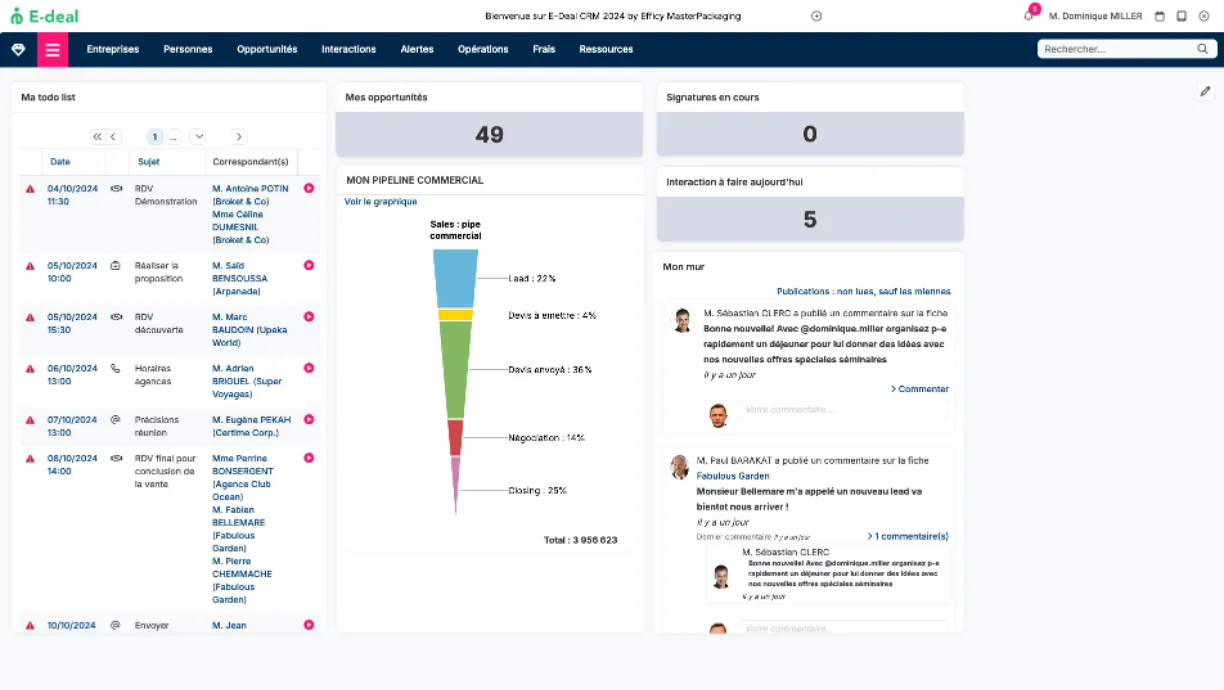Image resolution: width=1224 pixels, height=690 pixels.
Task: Click the plus circle icon beside welcome title
Action: coord(816,16)
